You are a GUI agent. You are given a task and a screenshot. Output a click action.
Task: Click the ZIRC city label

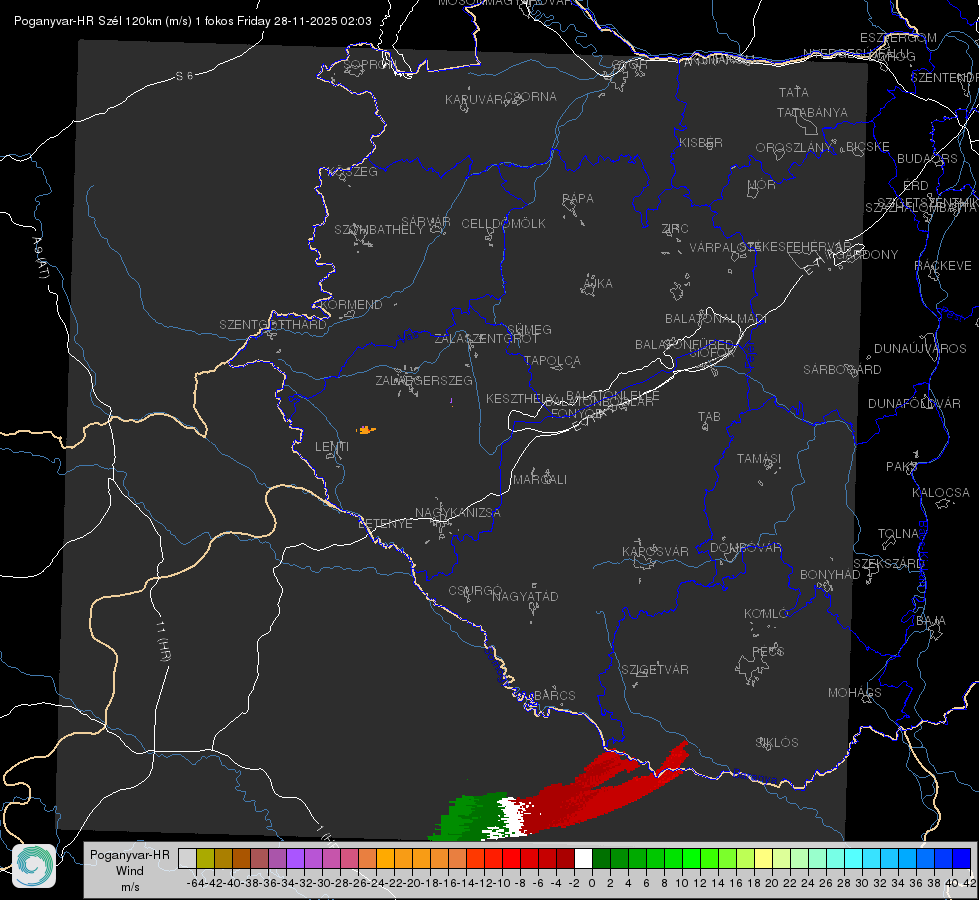(x=675, y=229)
